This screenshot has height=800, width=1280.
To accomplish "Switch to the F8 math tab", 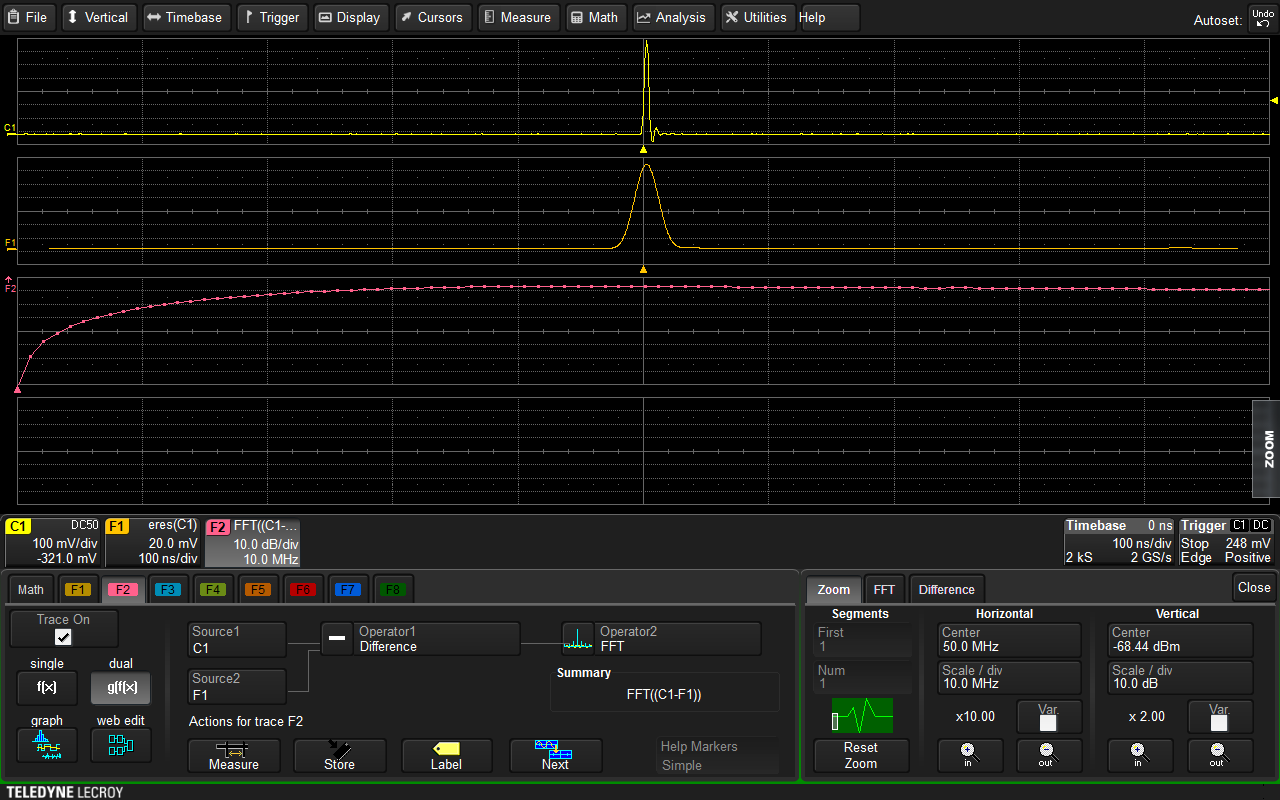I will [393, 589].
